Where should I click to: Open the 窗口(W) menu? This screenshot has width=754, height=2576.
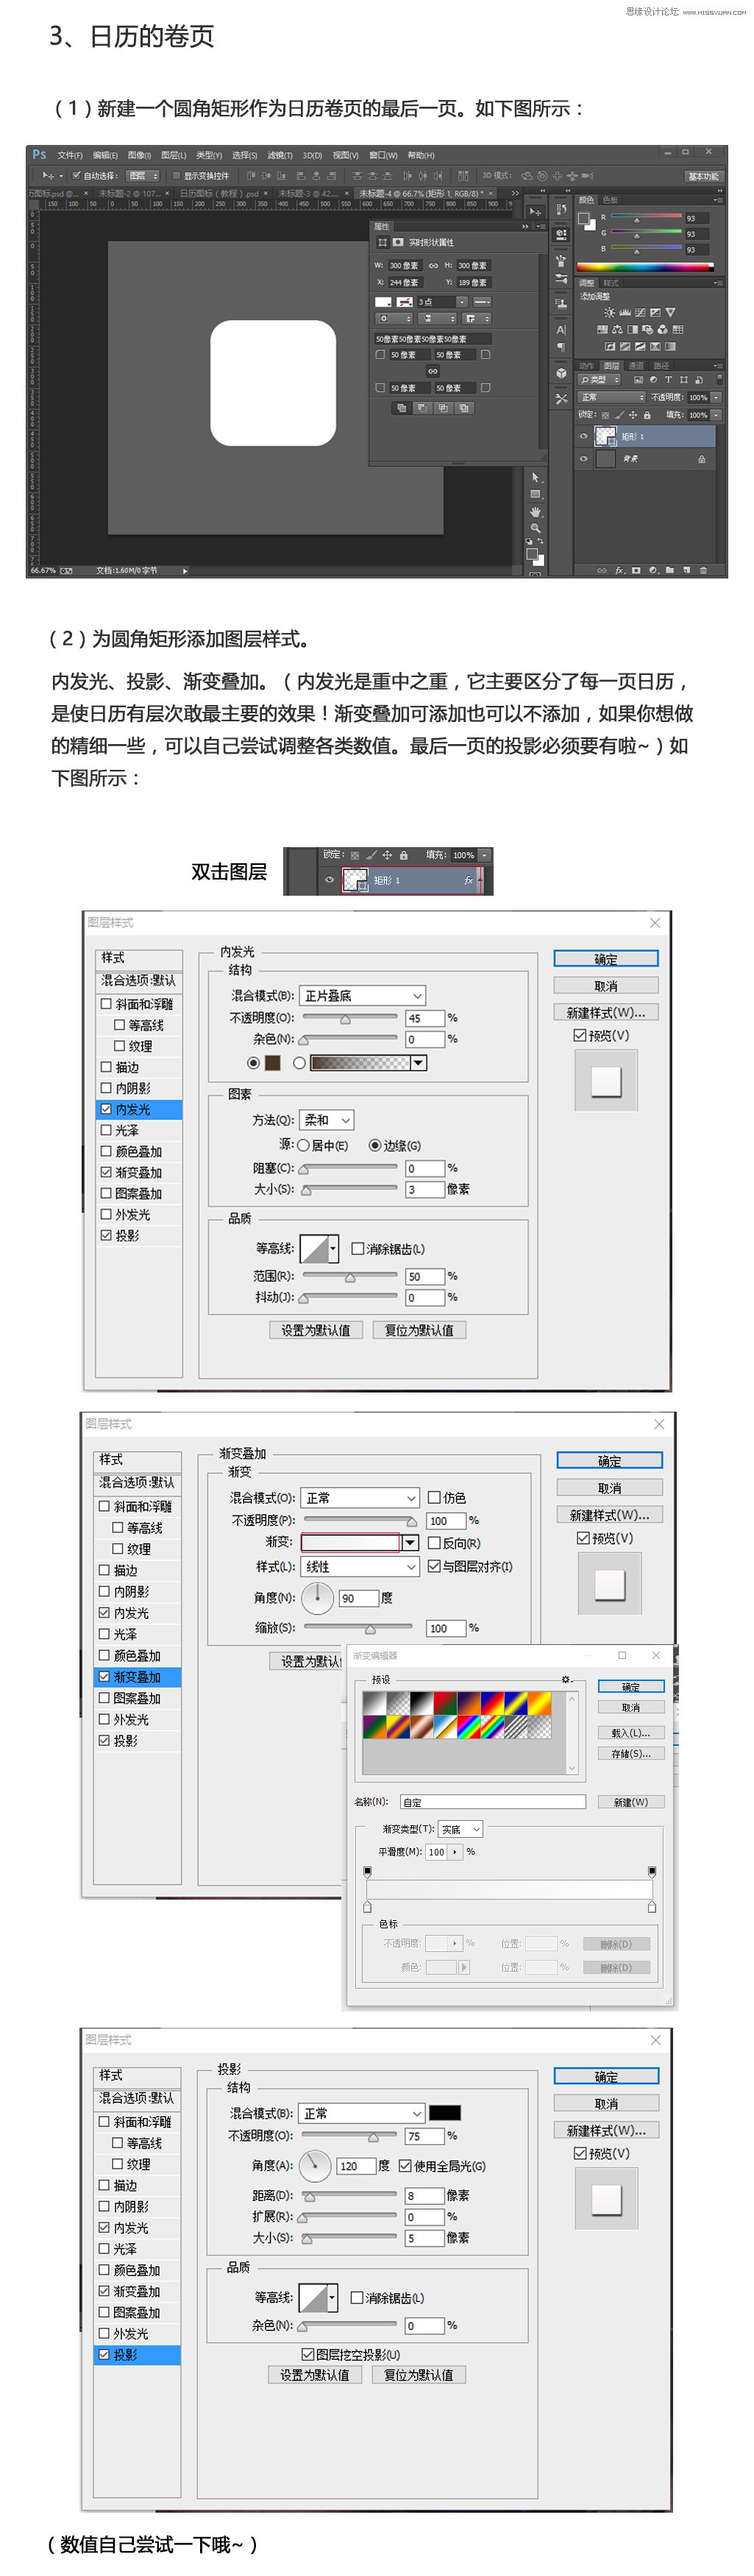coord(384,156)
